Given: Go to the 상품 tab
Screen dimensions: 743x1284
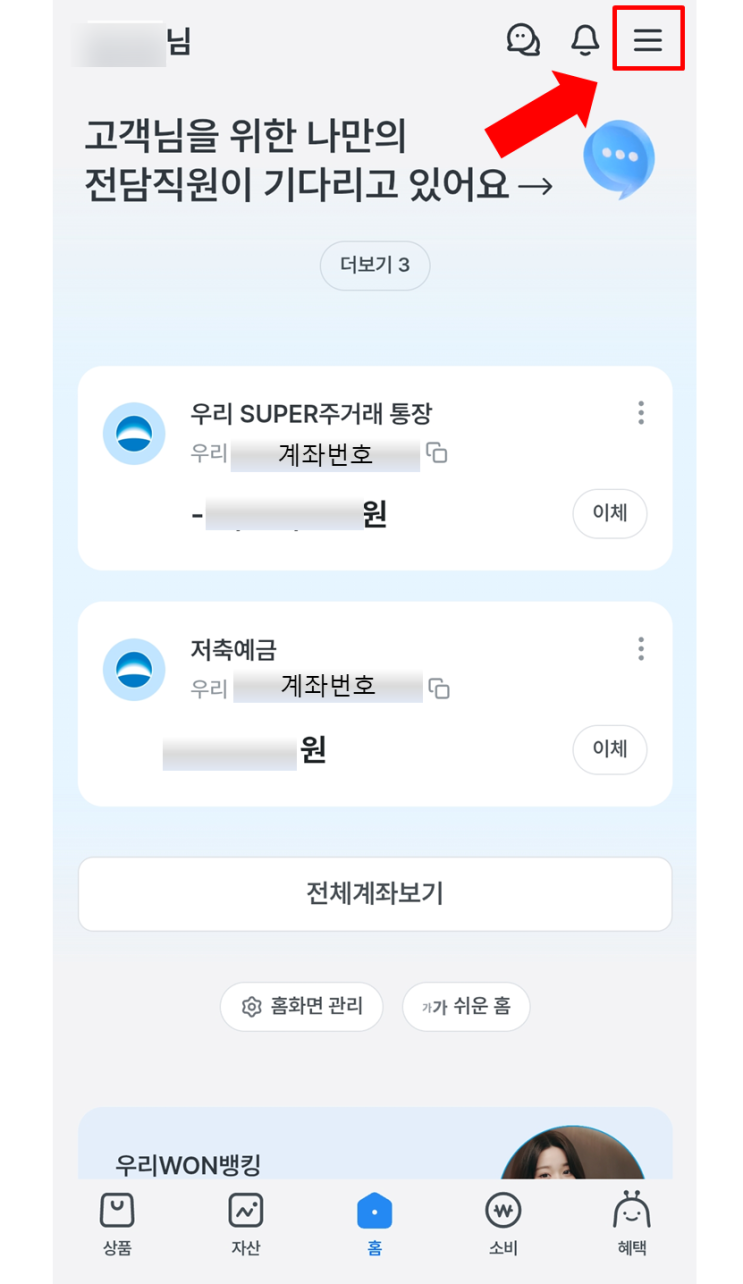Looking at the screenshot, I should [117, 1223].
